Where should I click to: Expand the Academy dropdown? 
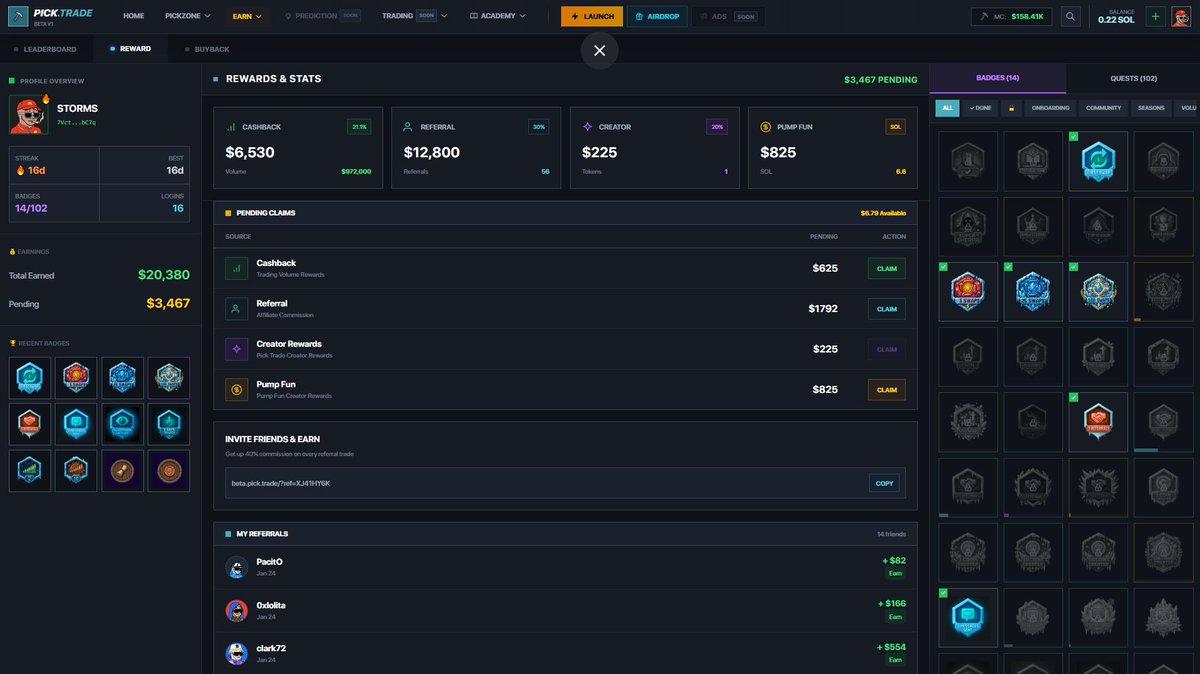pyautogui.click(x=497, y=16)
